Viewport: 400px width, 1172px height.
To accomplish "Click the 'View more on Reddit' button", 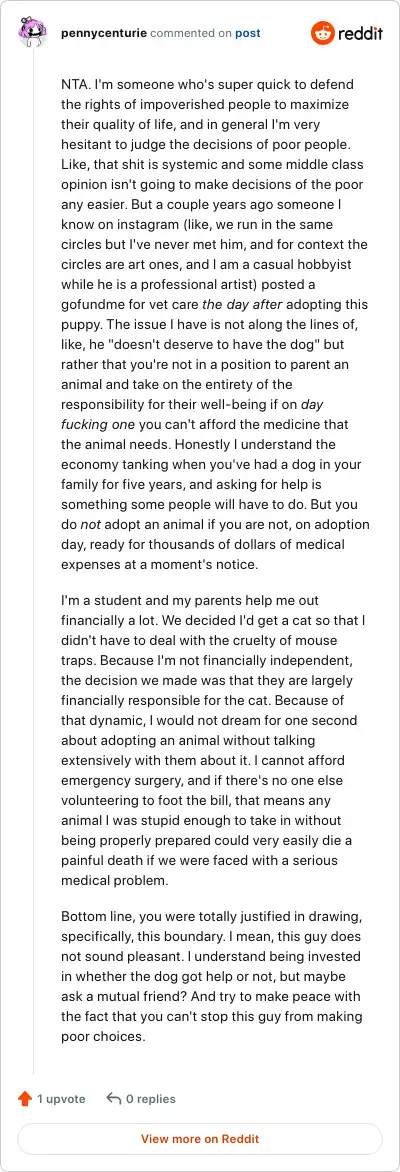I will [x=200, y=1139].
